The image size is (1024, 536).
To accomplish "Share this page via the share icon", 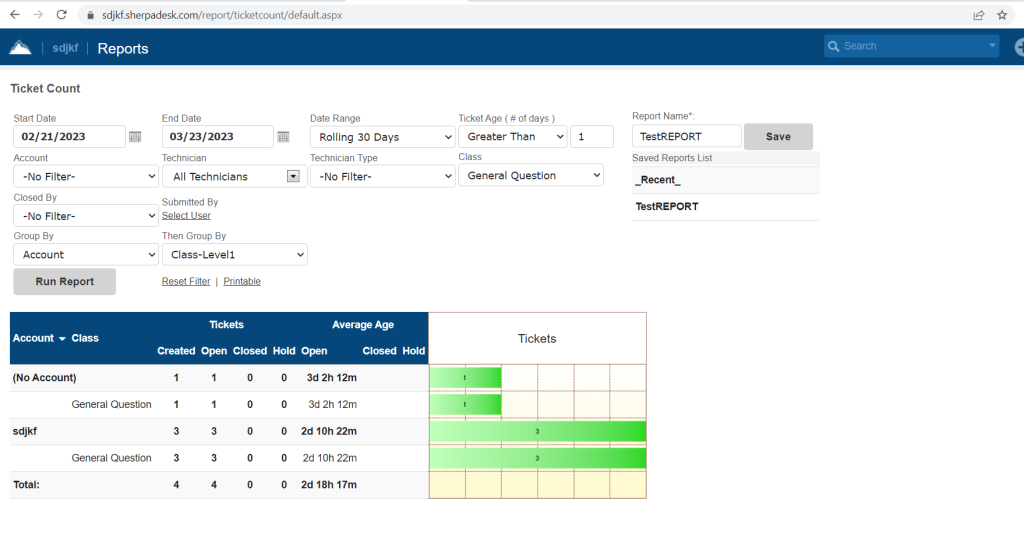I will pyautogui.click(x=978, y=15).
